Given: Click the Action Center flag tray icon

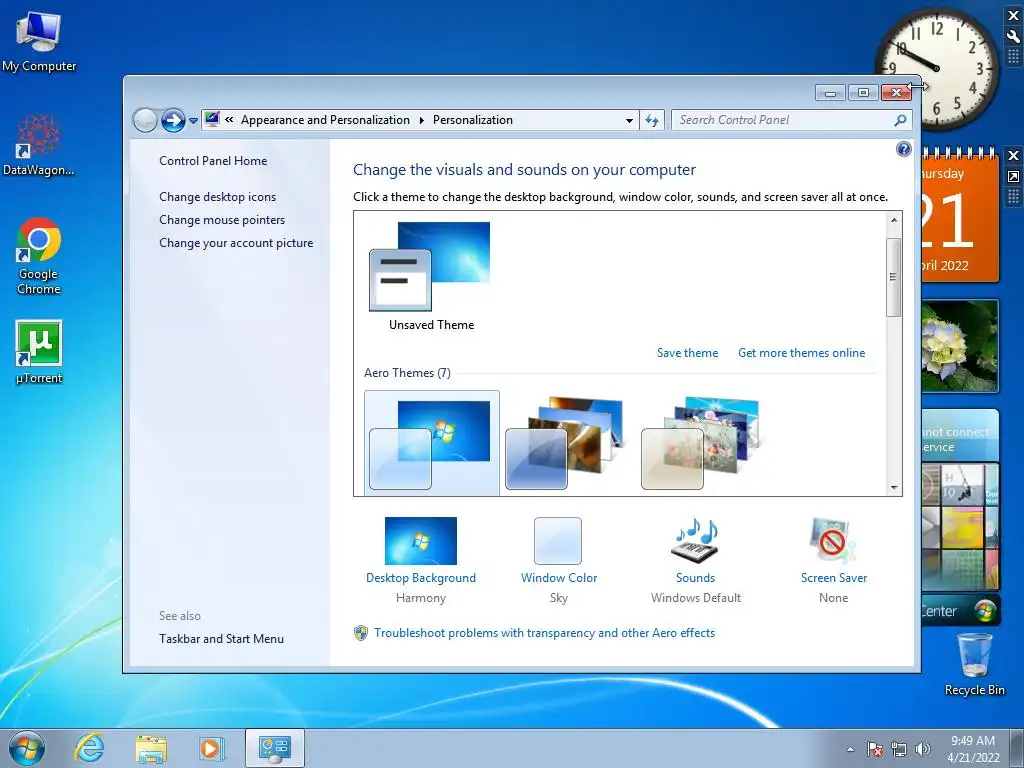Looking at the screenshot, I should pos(875,749).
